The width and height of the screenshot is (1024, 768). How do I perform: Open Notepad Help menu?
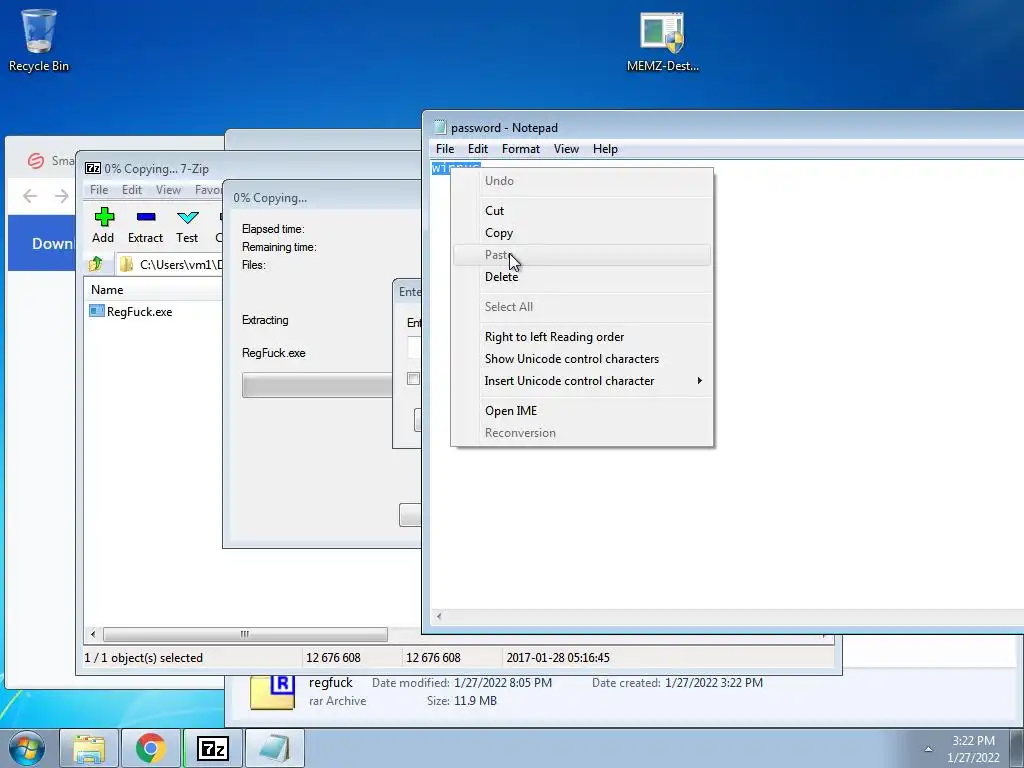click(605, 149)
